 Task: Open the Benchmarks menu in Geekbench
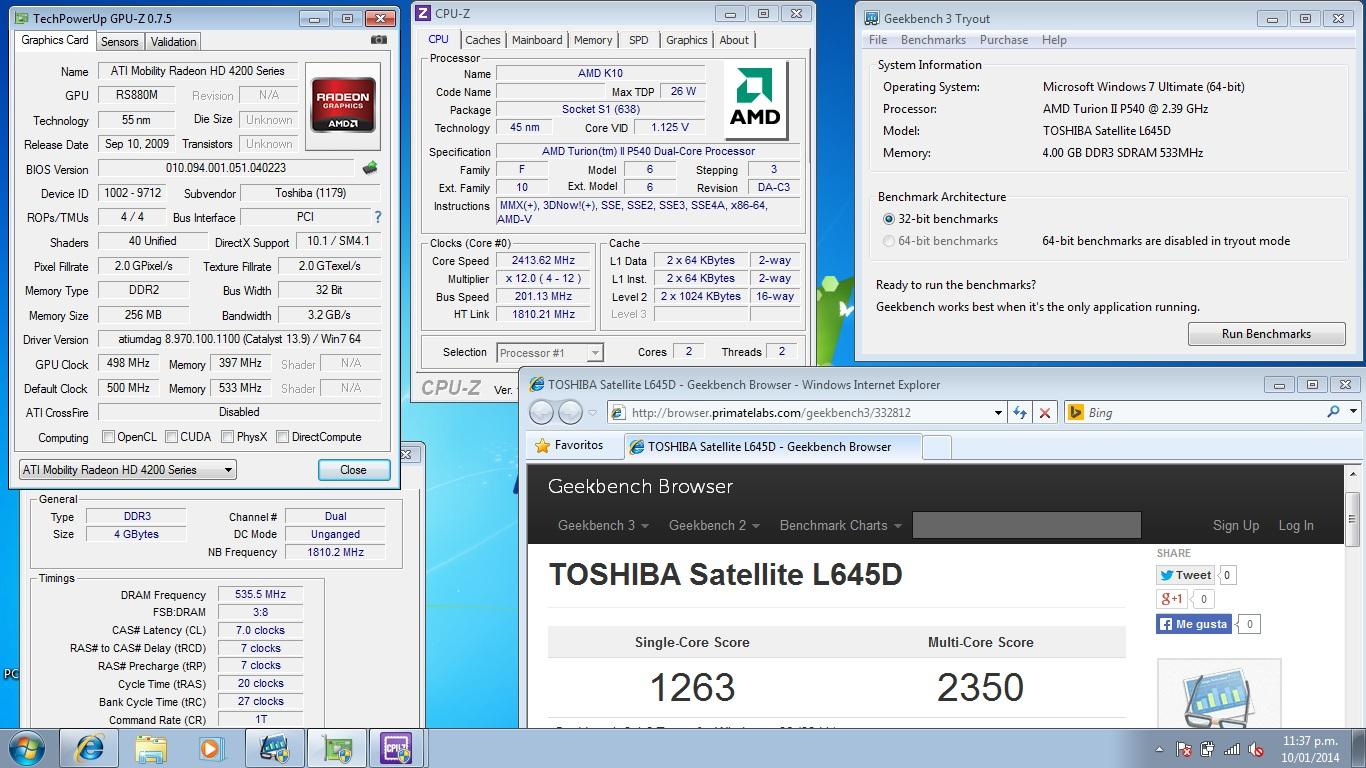coord(933,40)
